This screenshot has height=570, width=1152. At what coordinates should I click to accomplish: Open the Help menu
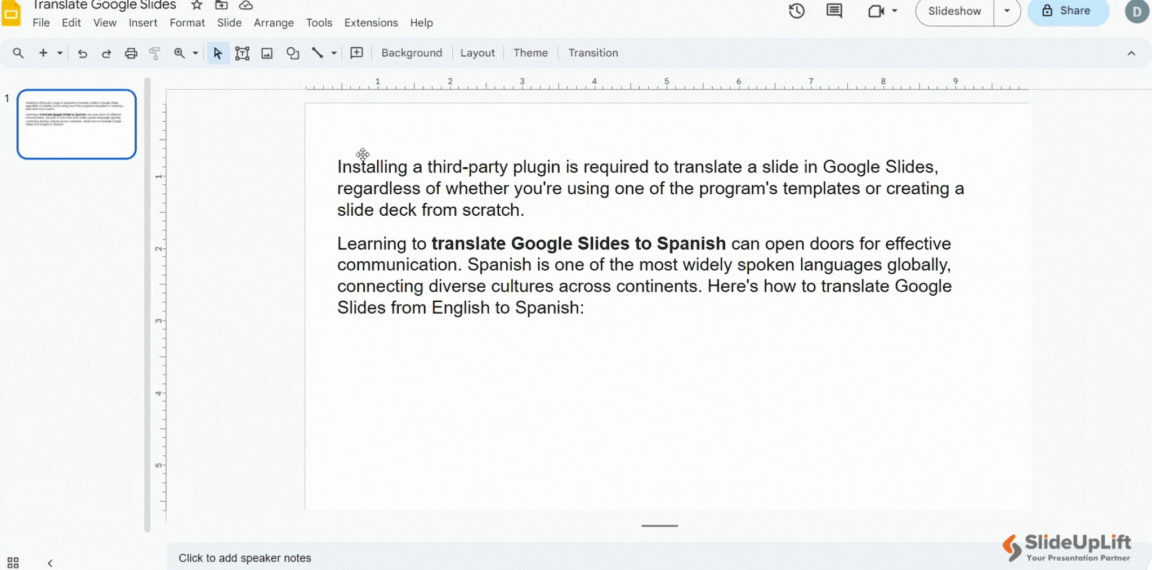coord(422,23)
